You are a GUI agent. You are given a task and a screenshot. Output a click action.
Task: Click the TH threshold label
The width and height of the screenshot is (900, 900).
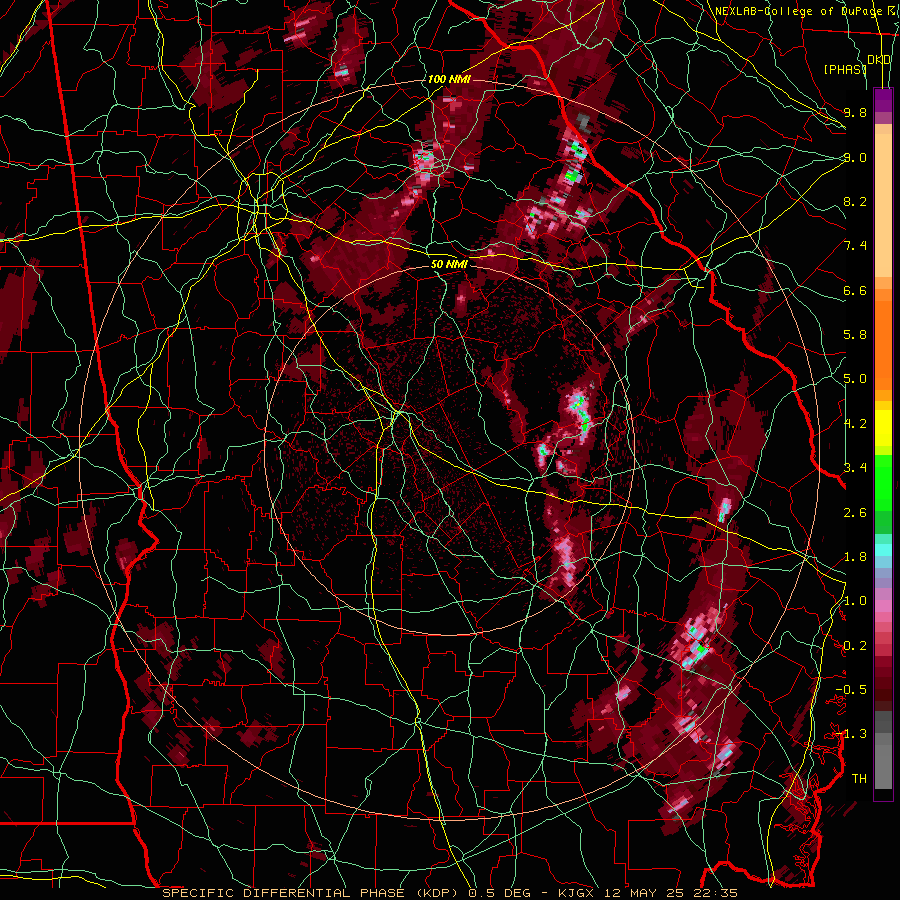(859, 779)
